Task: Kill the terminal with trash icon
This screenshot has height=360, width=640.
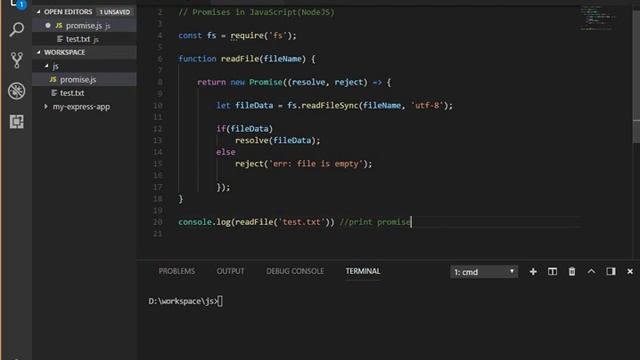Action: point(572,272)
